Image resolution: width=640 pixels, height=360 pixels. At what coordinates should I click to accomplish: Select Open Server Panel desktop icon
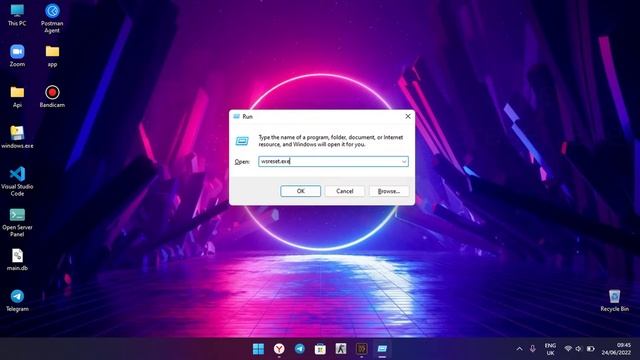click(x=17, y=222)
